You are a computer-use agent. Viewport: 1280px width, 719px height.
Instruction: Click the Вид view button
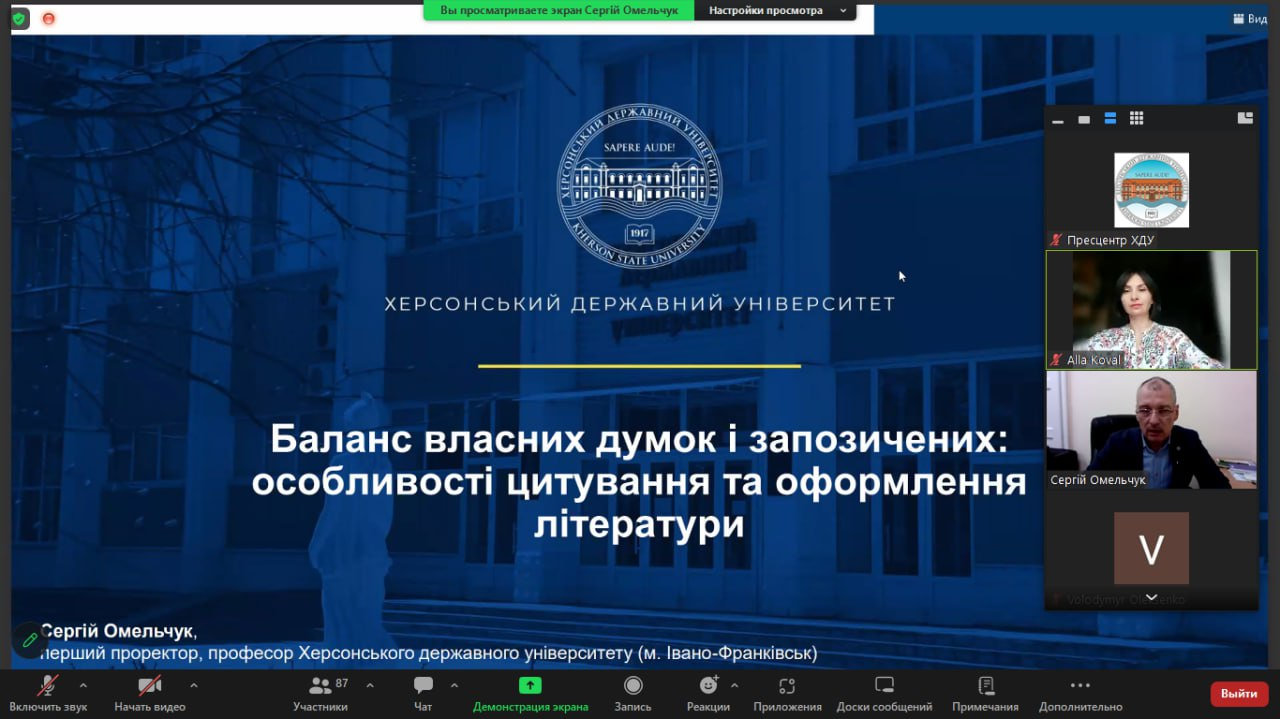(x=1250, y=18)
